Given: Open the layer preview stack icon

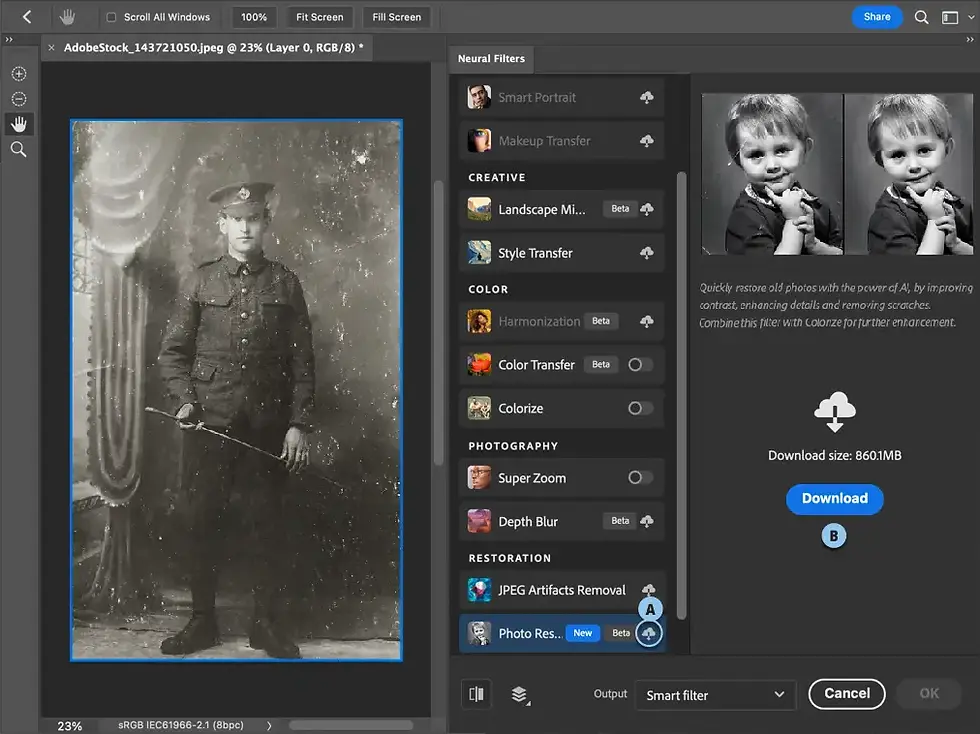Looking at the screenshot, I should pos(519,694).
